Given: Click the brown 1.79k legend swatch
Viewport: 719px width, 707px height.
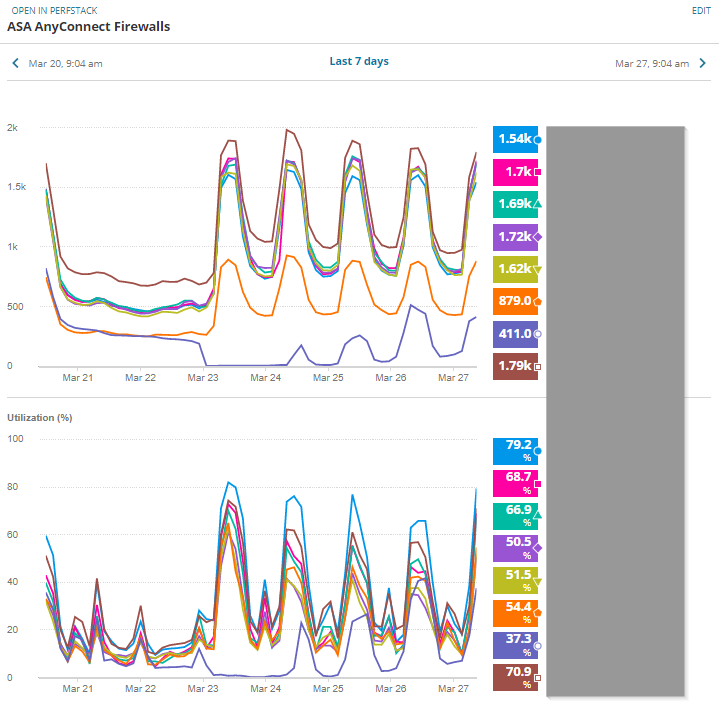Looking at the screenshot, I should tap(515, 366).
